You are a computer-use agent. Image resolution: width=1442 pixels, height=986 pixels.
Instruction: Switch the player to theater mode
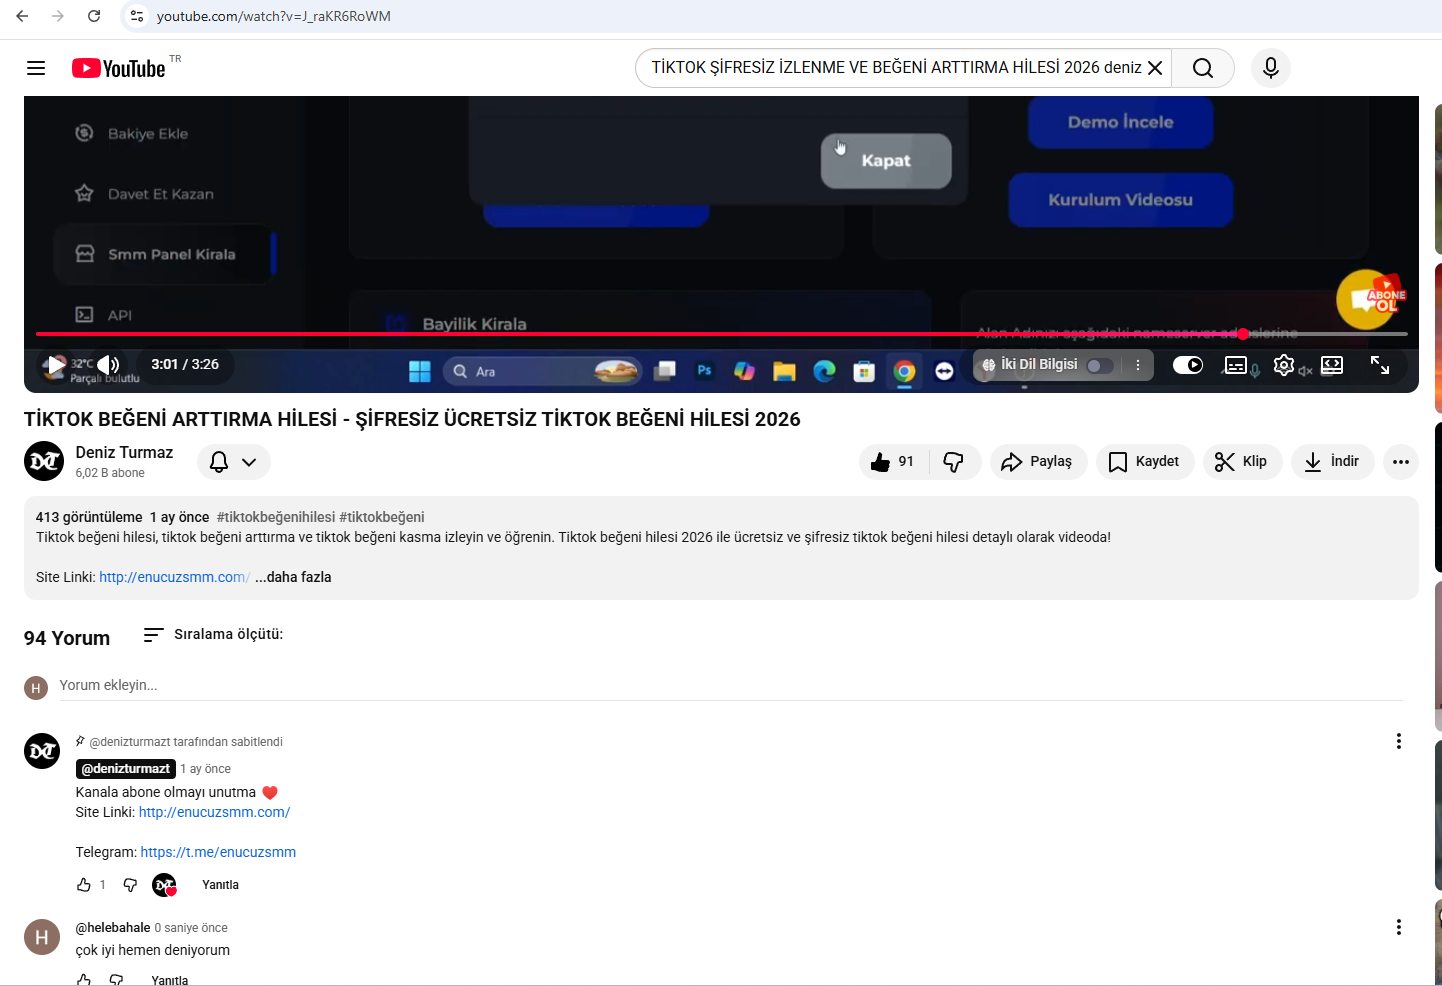pyautogui.click(x=1332, y=365)
